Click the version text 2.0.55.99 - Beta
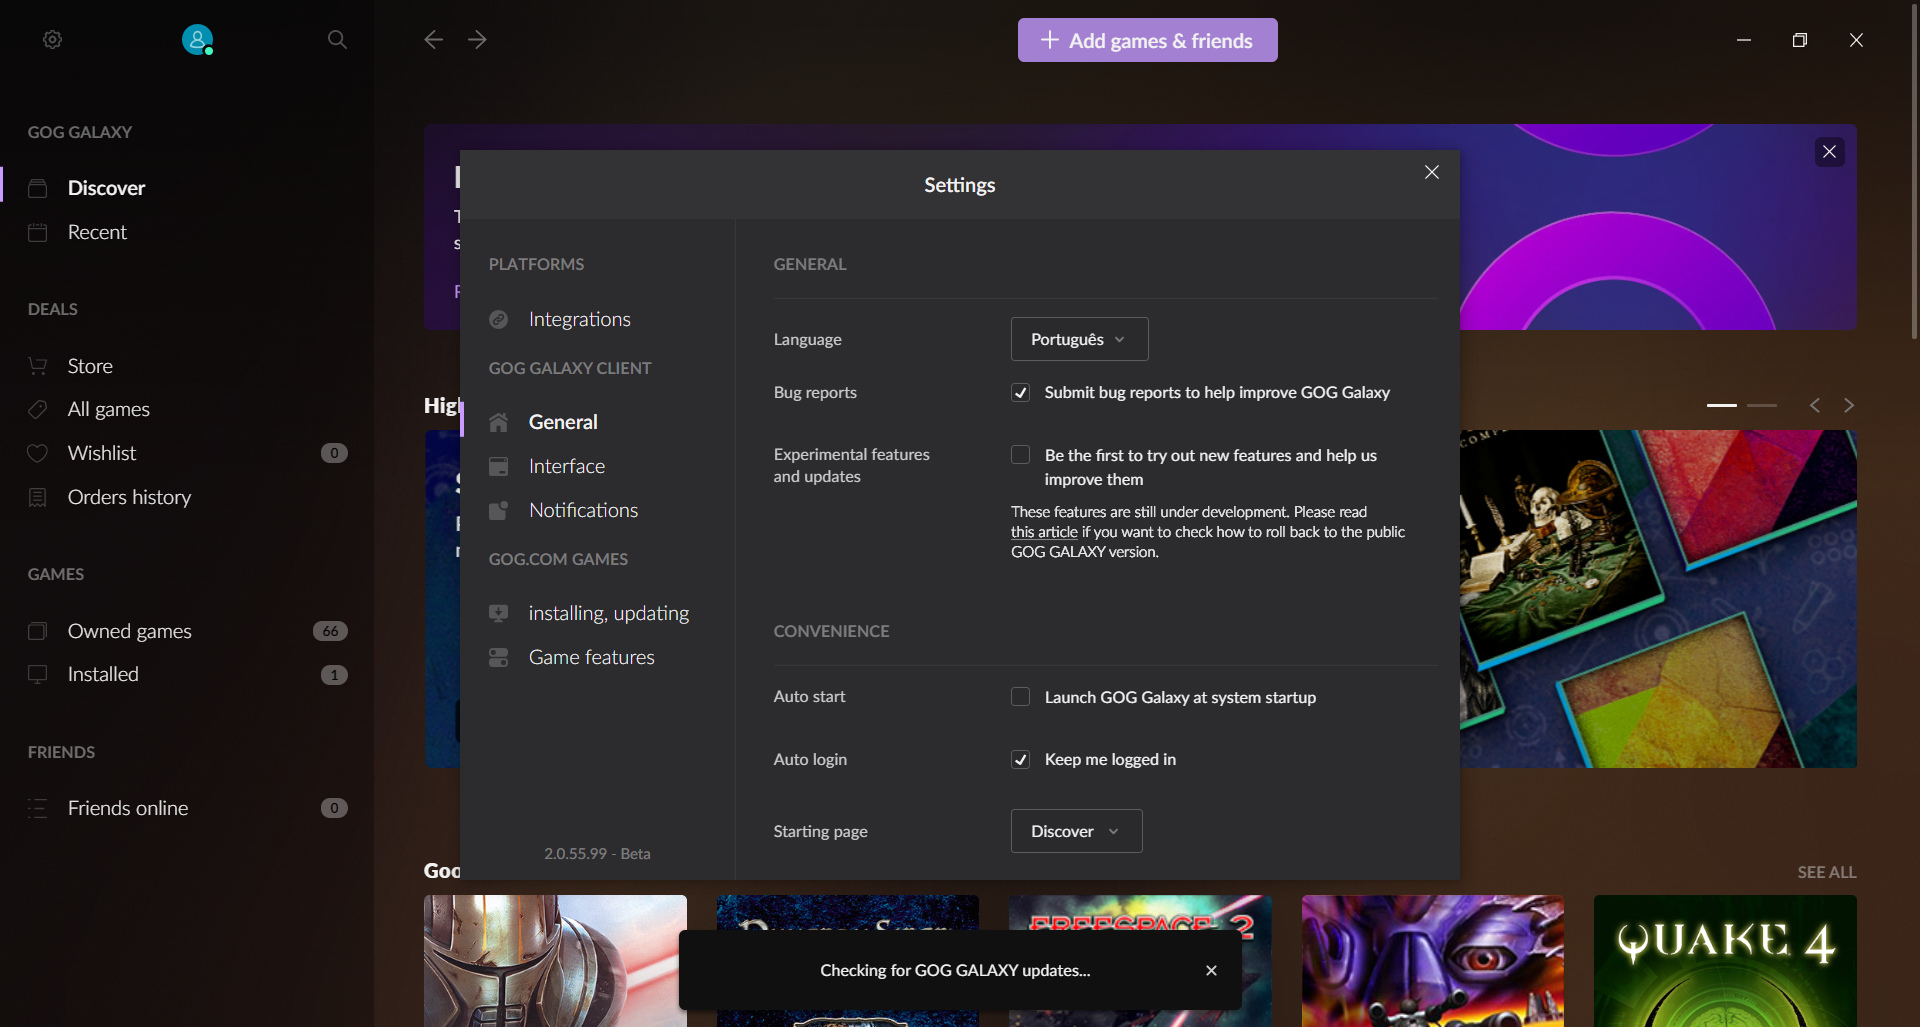1920x1027 pixels. (597, 853)
